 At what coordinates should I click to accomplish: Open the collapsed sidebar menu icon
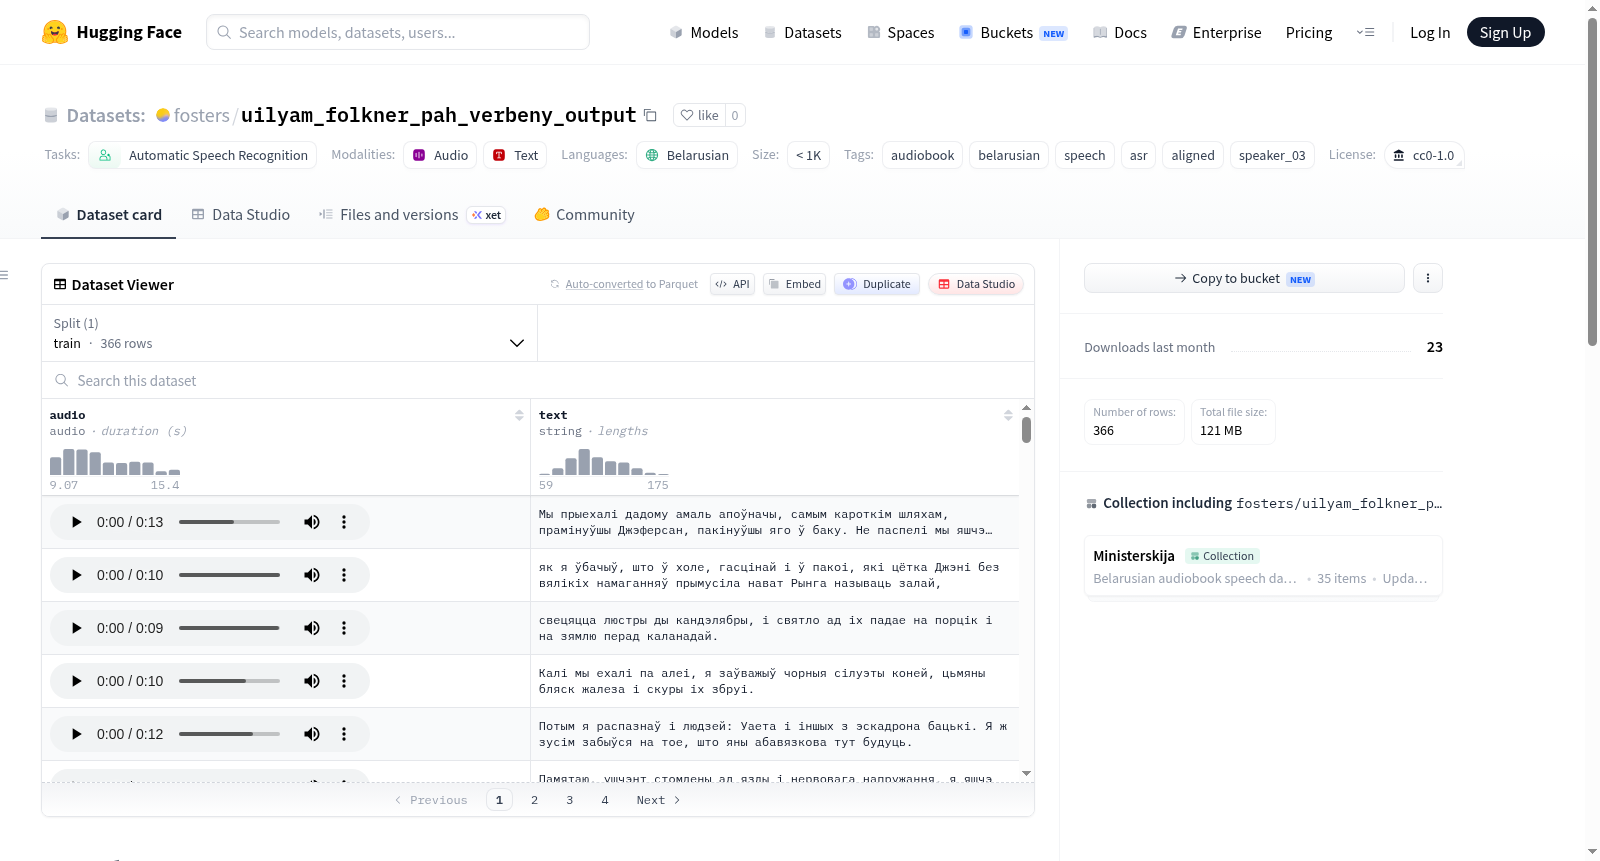4,275
